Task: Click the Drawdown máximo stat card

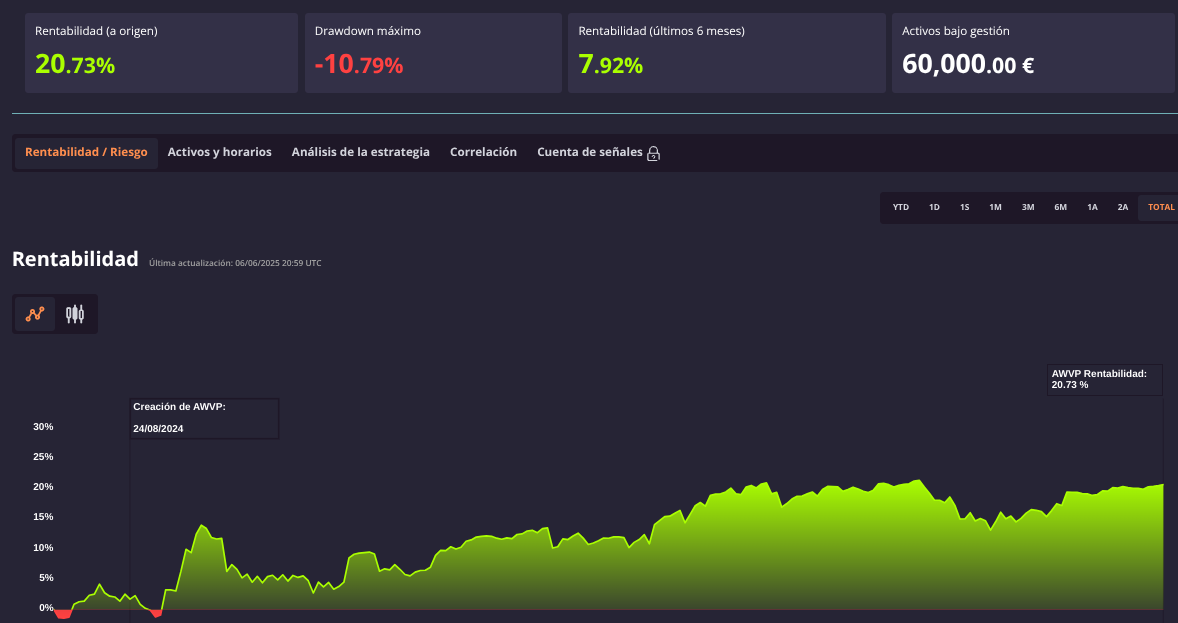Action: [x=433, y=53]
